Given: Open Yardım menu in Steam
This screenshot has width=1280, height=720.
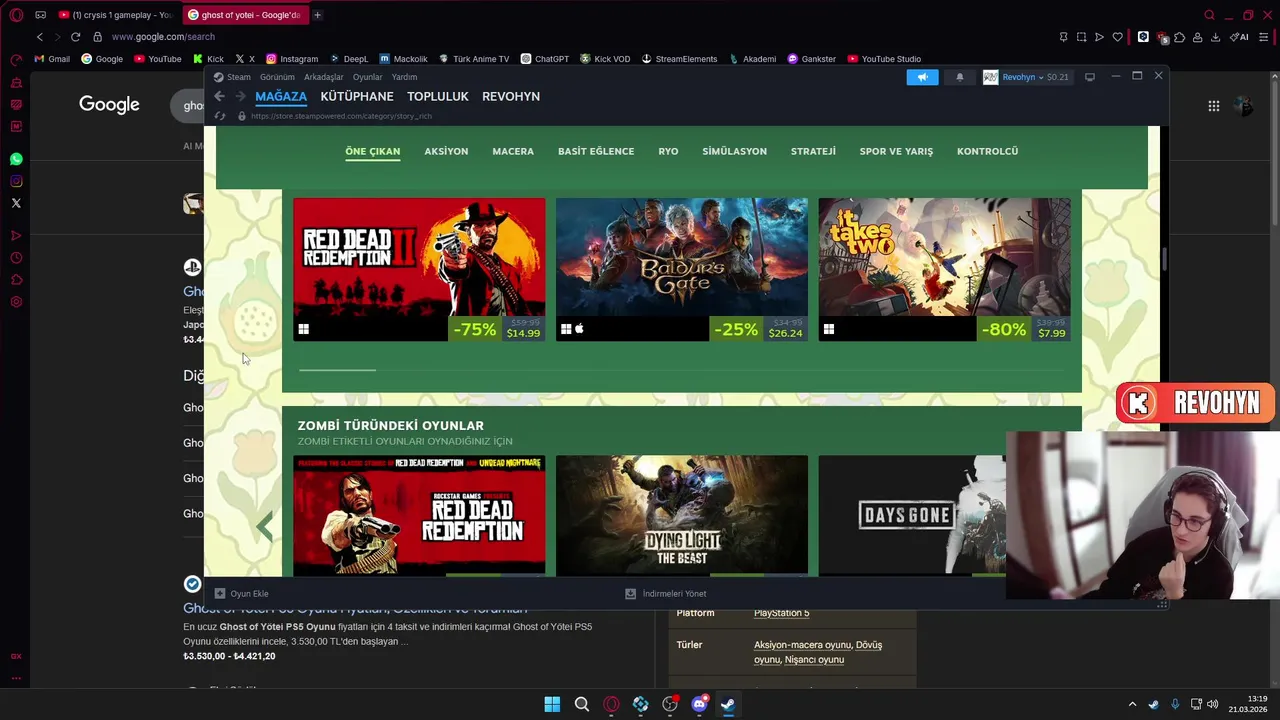Looking at the screenshot, I should pos(404,77).
